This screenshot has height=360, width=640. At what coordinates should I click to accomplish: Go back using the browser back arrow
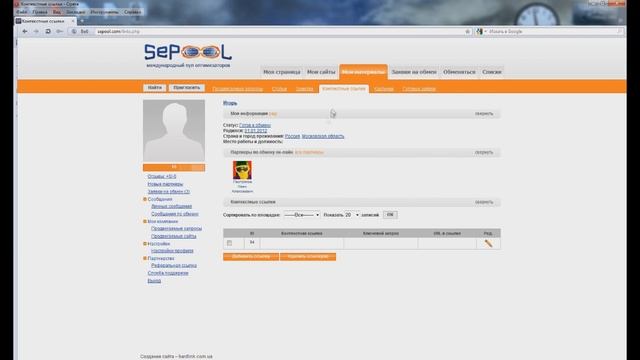pyautogui.click(x=25, y=31)
